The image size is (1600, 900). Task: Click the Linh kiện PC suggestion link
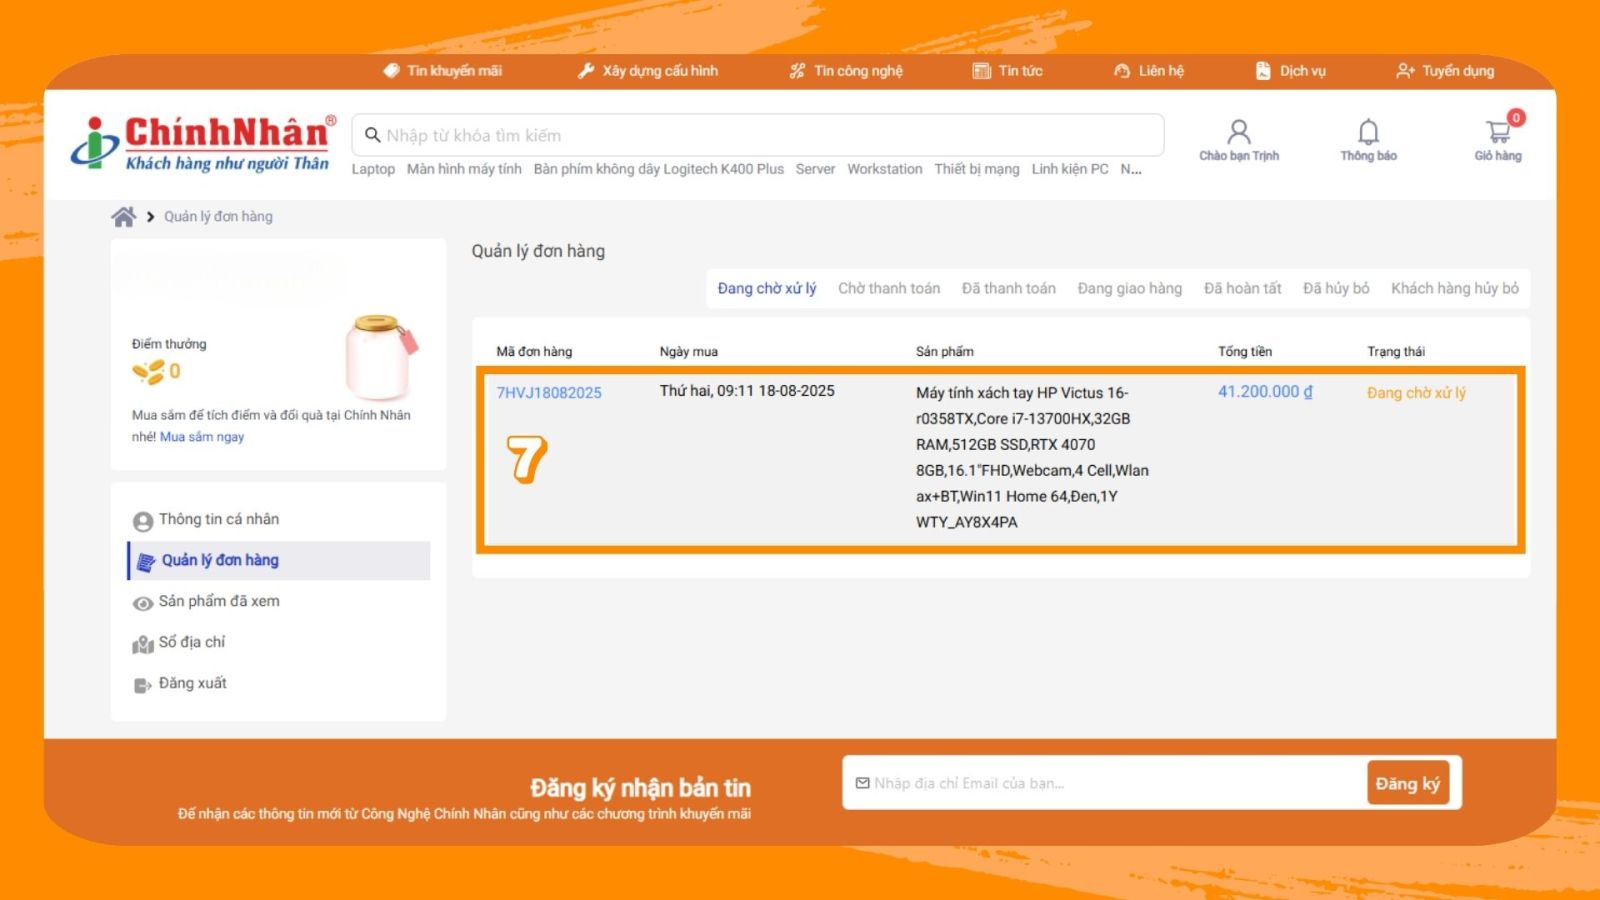tap(1070, 169)
